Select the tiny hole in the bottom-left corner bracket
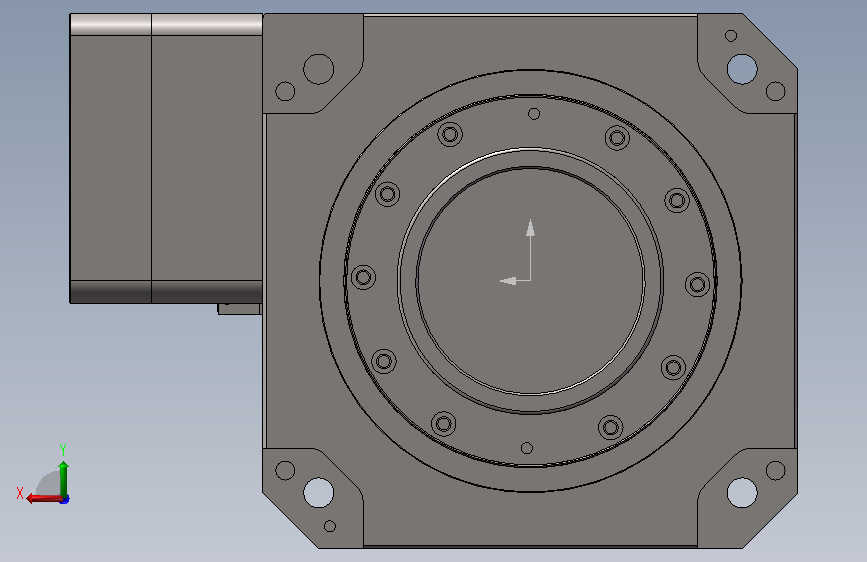Image resolution: width=867 pixels, height=562 pixels. pos(330,526)
